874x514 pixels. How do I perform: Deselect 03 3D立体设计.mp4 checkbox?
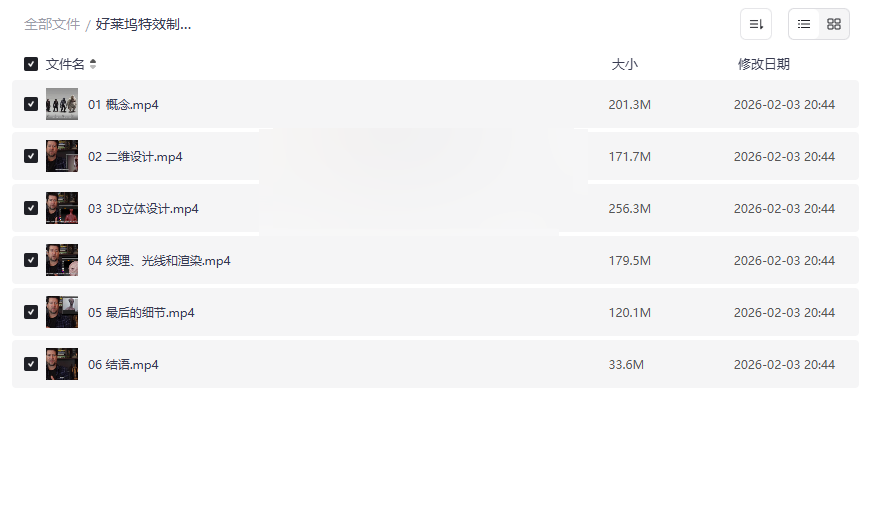click(x=31, y=208)
